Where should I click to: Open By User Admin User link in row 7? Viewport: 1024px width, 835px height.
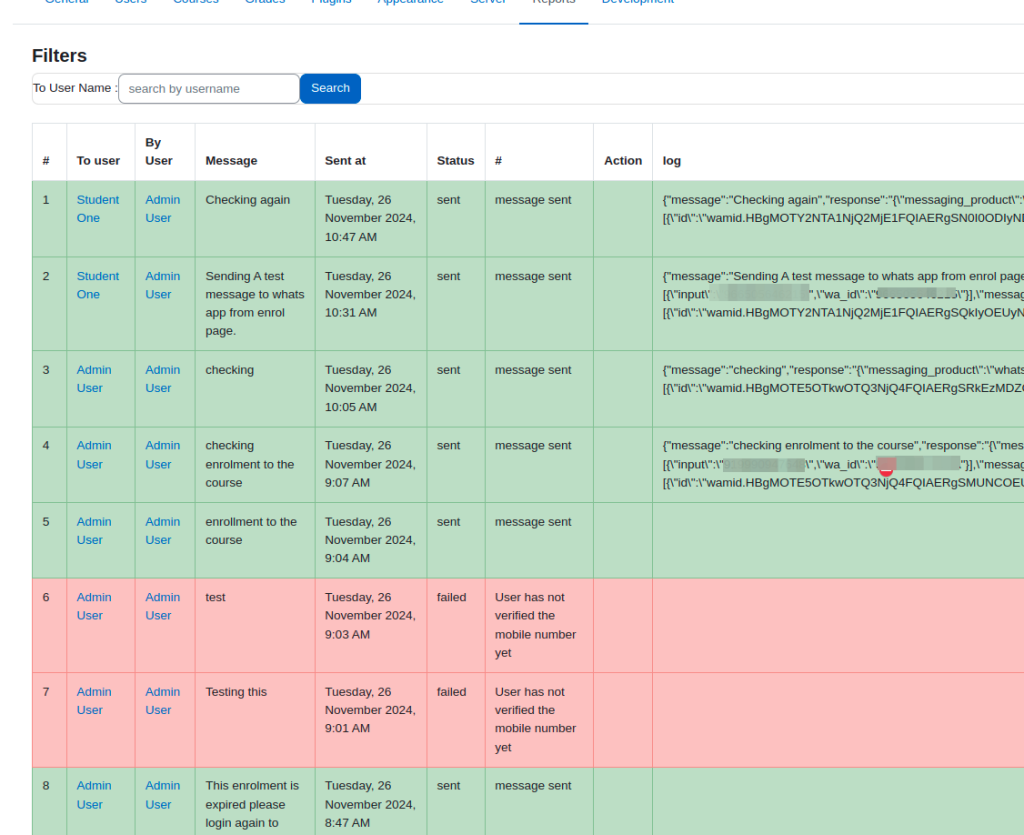click(163, 701)
